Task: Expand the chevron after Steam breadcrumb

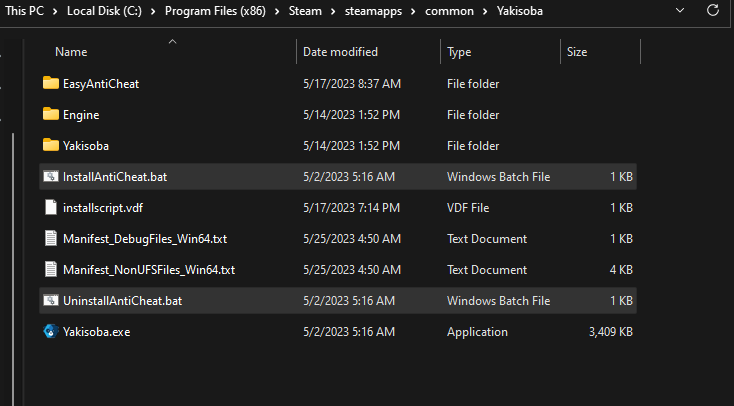Action: click(x=333, y=11)
